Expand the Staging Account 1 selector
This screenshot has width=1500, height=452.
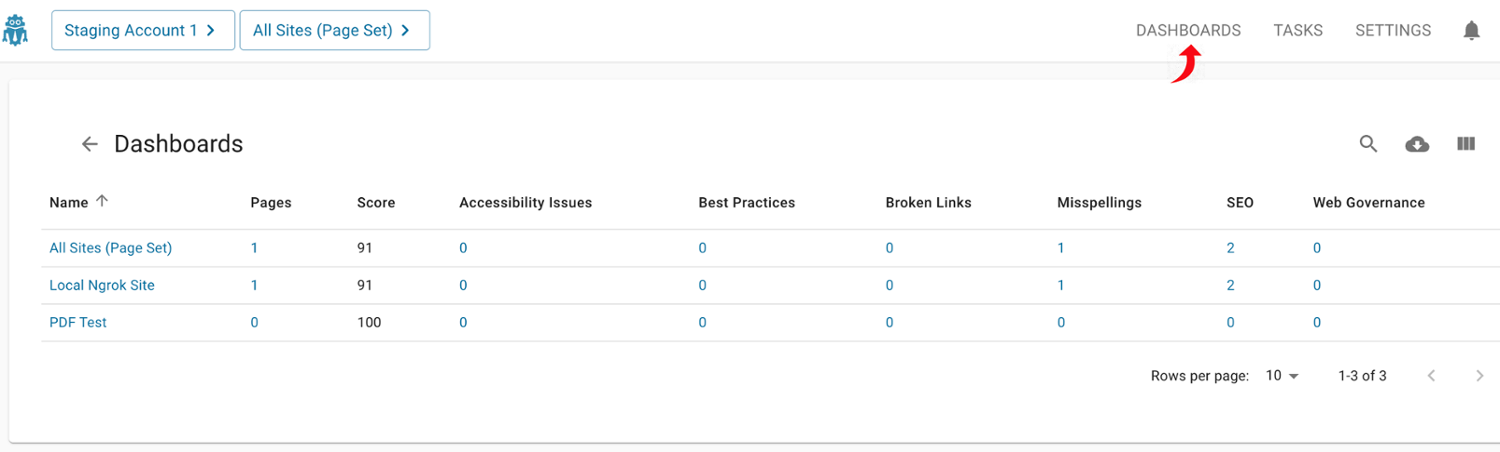click(143, 30)
